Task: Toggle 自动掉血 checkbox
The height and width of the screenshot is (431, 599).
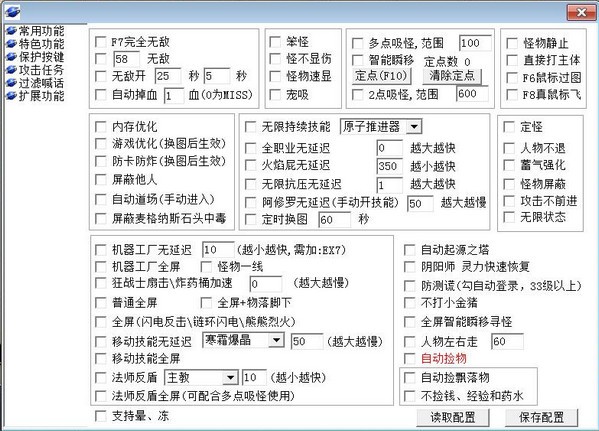Action: [100, 95]
